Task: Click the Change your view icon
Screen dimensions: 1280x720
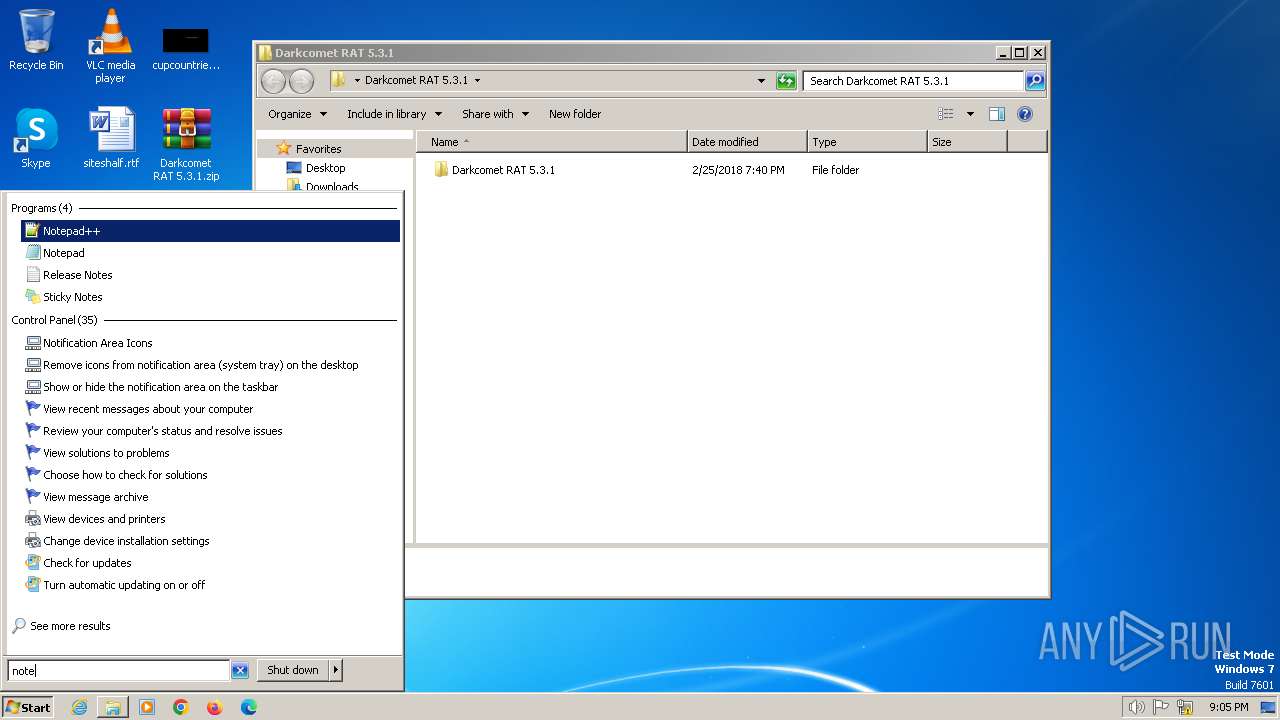Action: point(946,114)
